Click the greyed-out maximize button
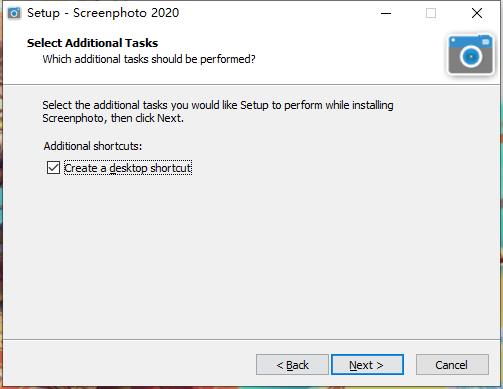Viewport: 503px width, 389px height. coord(431,13)
